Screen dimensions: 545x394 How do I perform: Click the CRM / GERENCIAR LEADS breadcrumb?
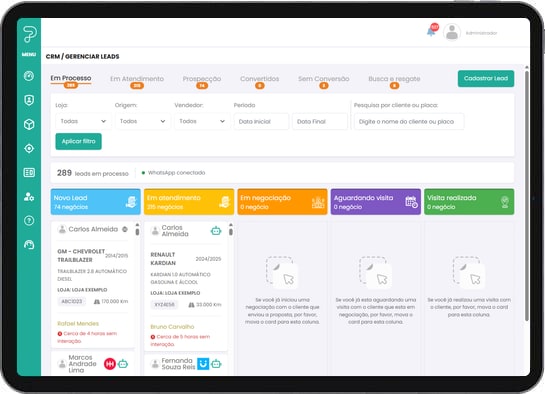(82, 56)
